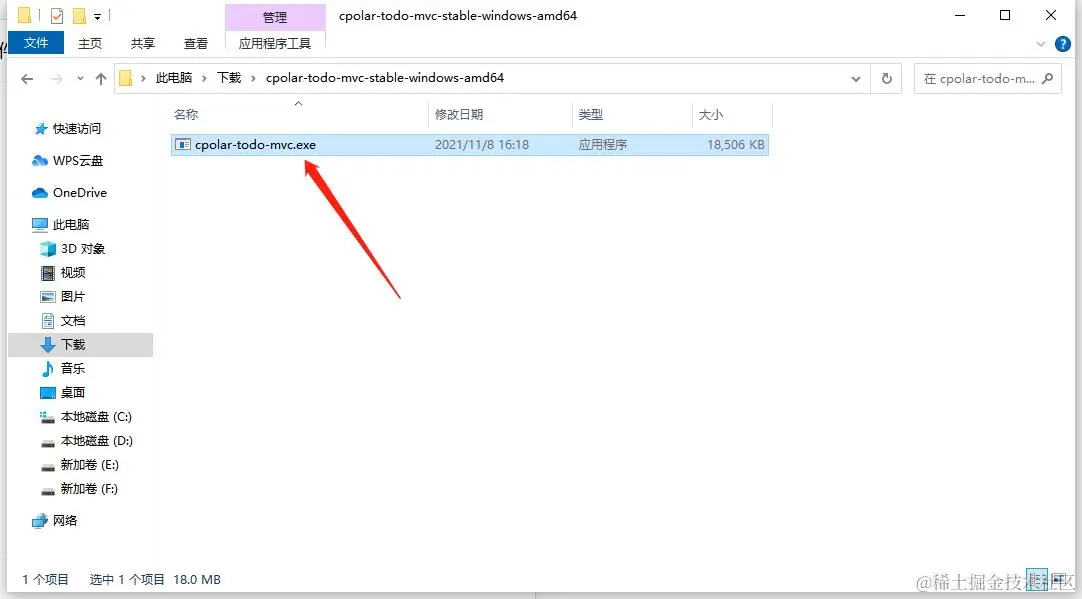This screenshot has width=1082, height=599.
Task: Open WPS云盘 in the navigation pane
Action: click(x=77, y=161)
